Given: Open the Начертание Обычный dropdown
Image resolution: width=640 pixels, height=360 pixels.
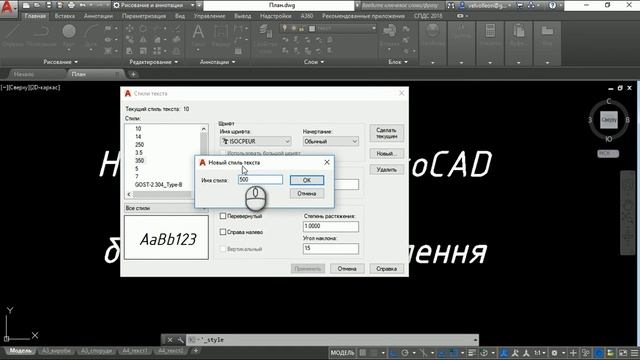Looking at the screenshot, I should 331,141.
